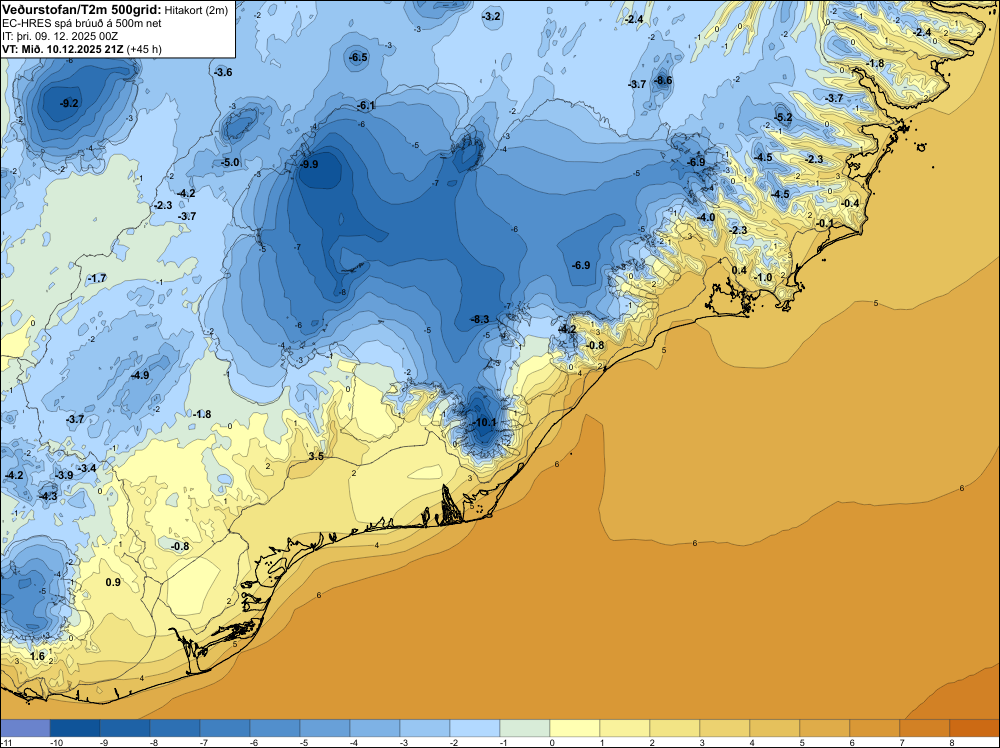
Task: Select the -10.1 temperature value
Action: click(x=484, y=422)
